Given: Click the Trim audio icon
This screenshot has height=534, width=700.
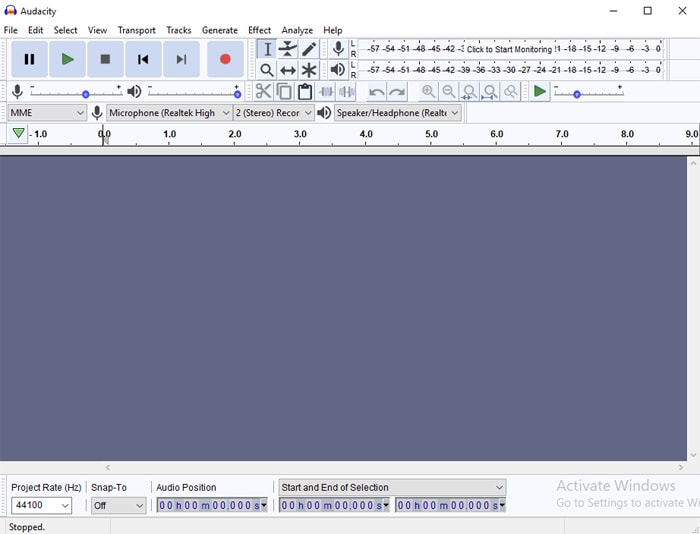Looking at the screenshot, I should [326, 92].
